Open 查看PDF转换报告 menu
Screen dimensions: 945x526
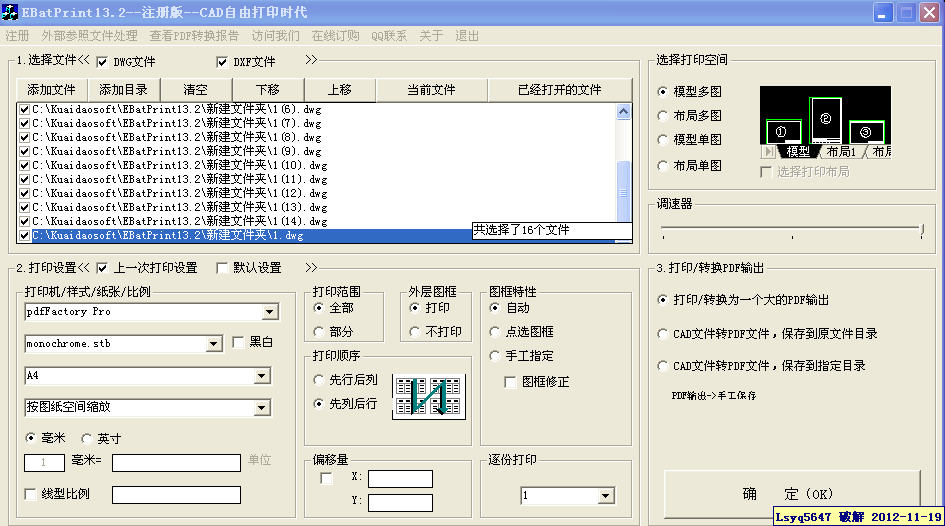[194, 36]
